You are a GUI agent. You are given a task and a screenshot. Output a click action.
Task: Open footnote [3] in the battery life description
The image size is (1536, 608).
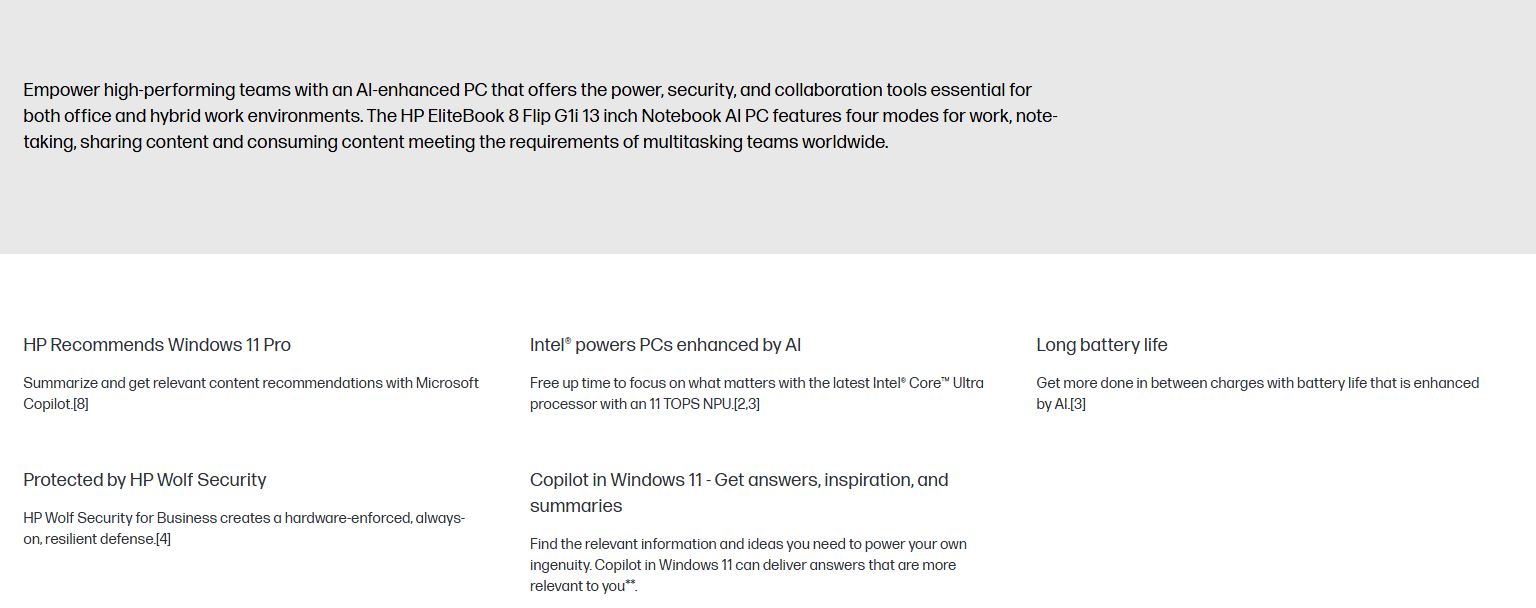point(1077,404)
